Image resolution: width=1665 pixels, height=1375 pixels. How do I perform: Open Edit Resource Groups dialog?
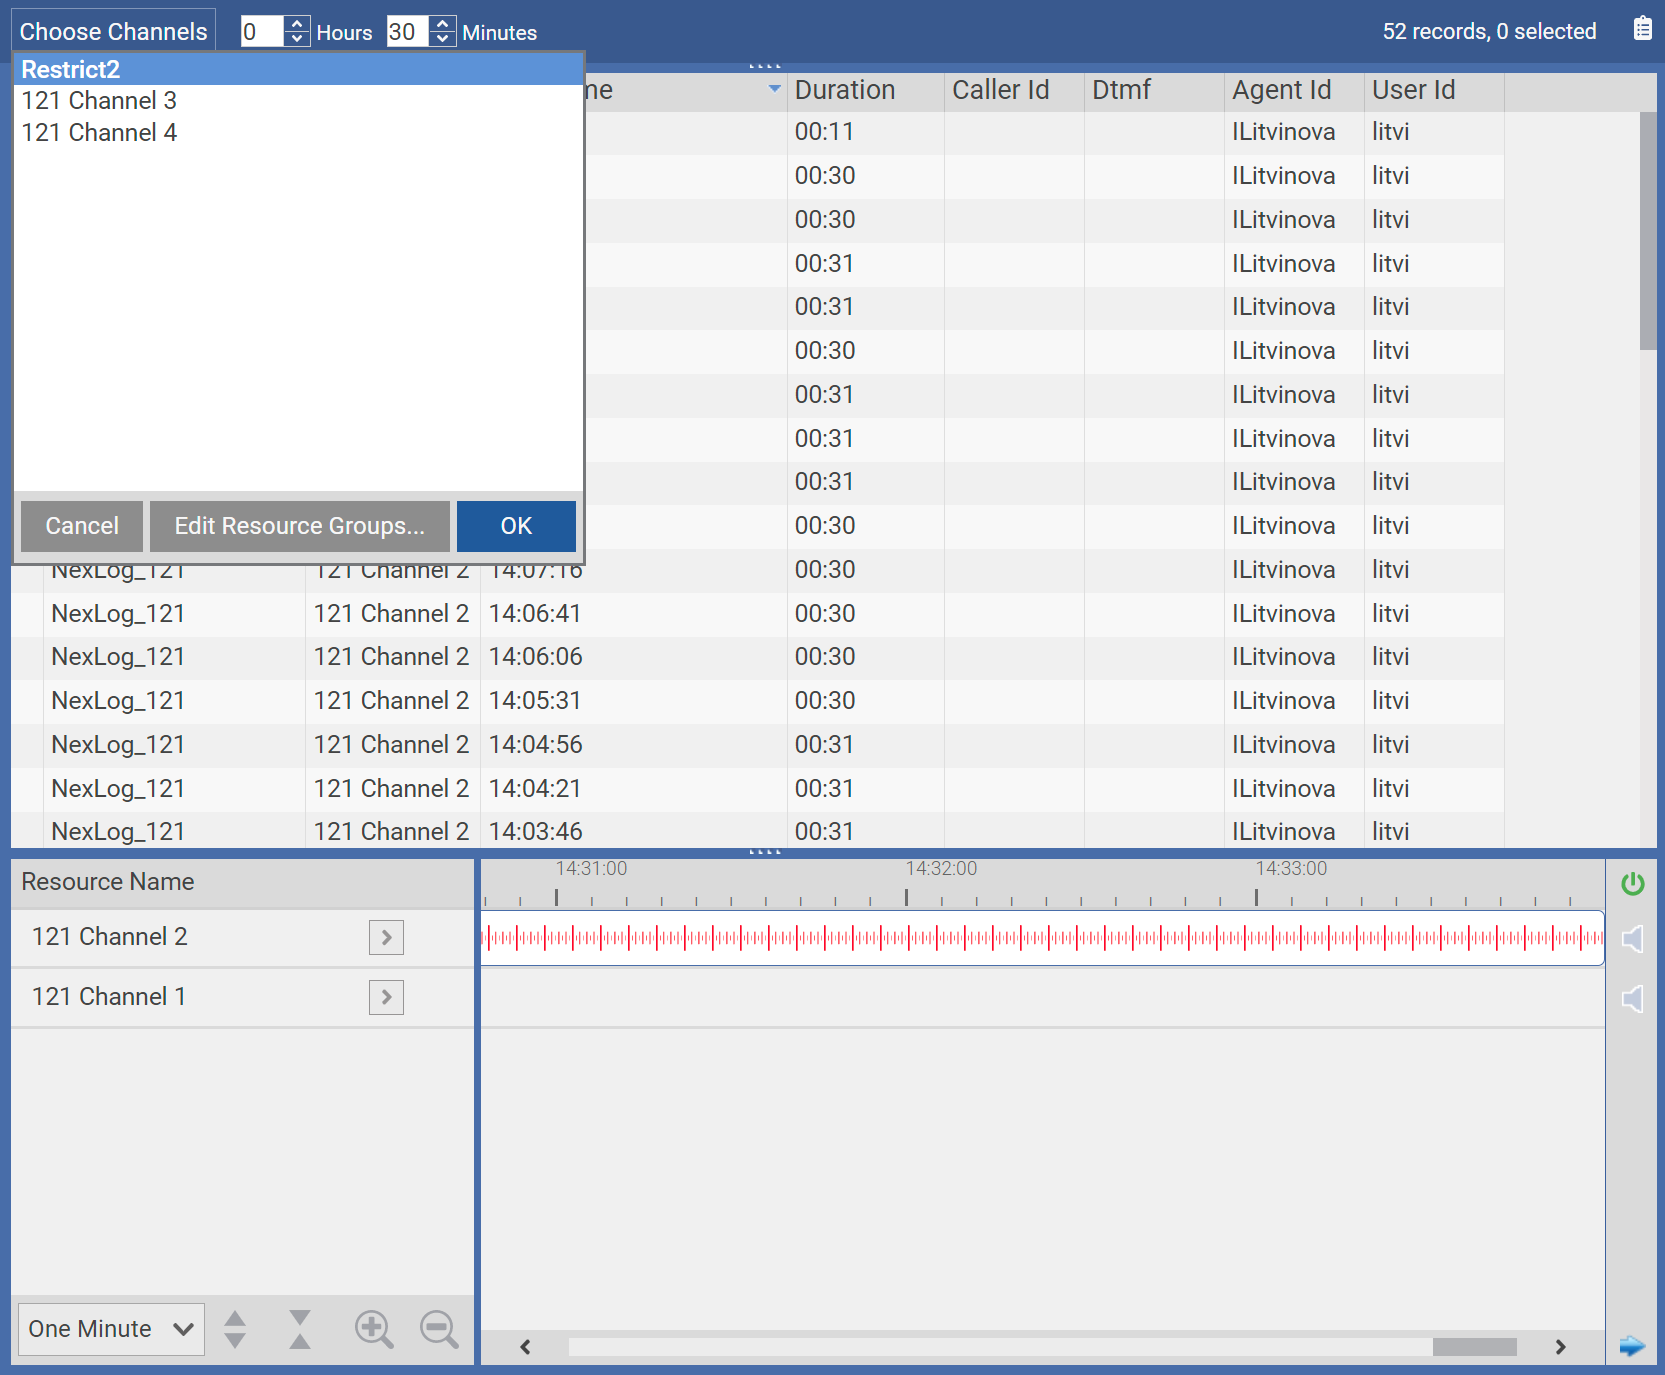coord(299,526)
